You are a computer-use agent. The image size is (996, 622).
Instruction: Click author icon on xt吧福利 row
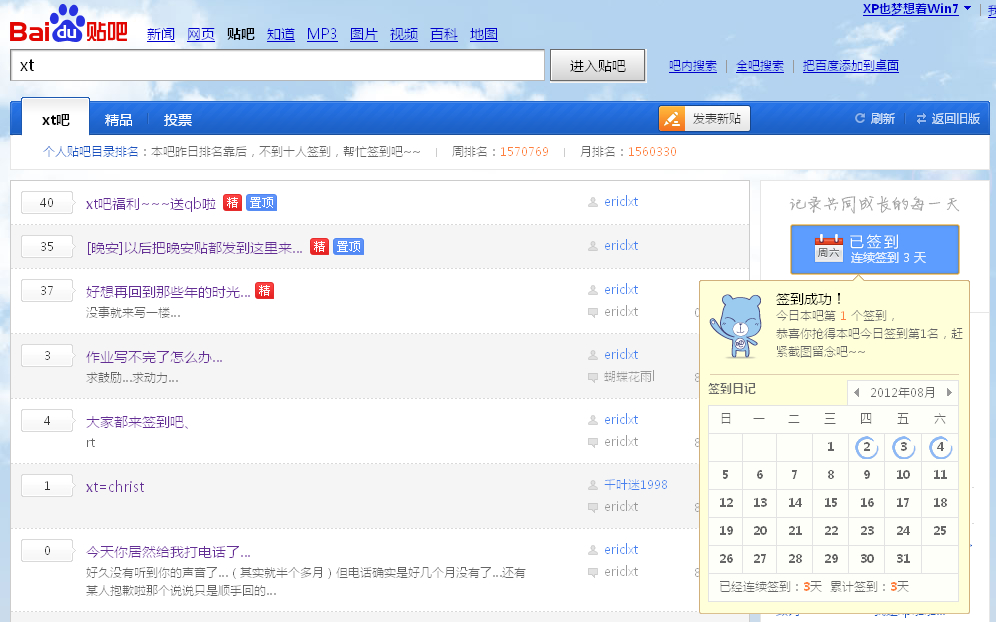click(x=593, y=202)
